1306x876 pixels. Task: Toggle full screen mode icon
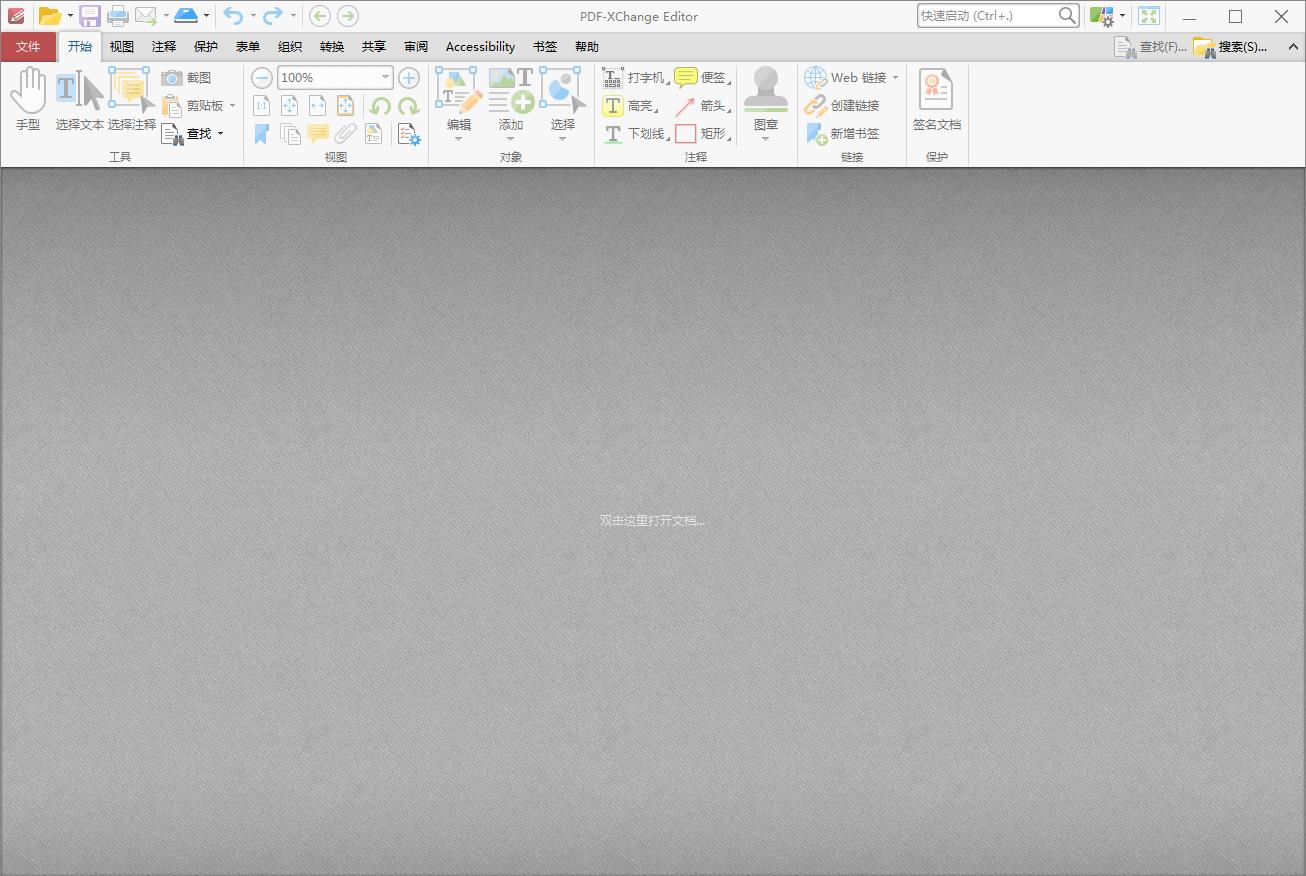point(1149,16)
